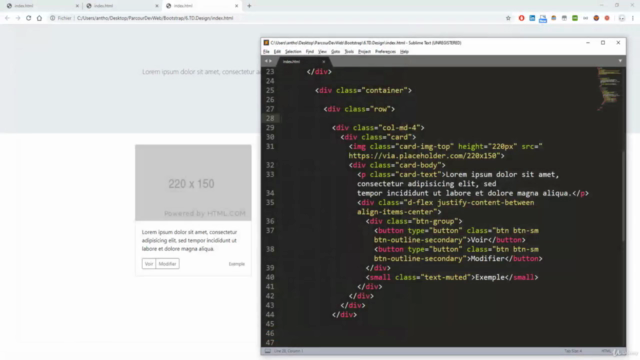Open Chrome's three-dot menu
640x360 pixels.
633,18
